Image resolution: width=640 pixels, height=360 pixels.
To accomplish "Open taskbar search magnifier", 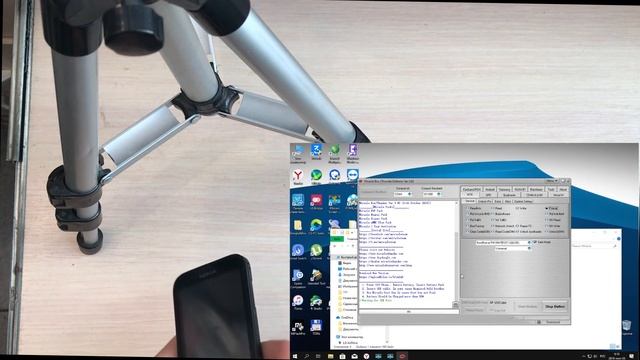I will pyautogui.click(x=307, y=356).
